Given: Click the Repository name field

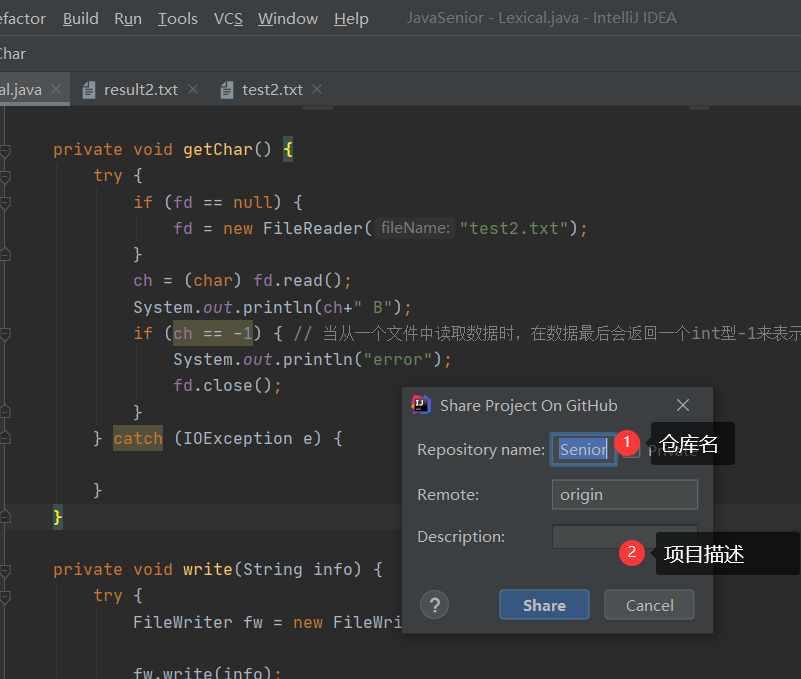Looking at the screenshot, I should coord(583,450).
